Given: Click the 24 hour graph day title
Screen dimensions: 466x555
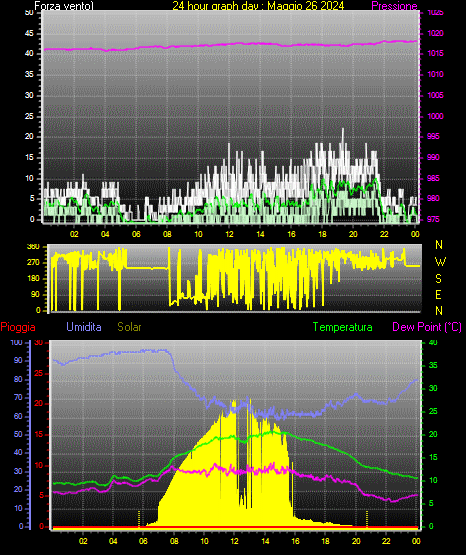Looking at the screenshot, I should click(258, 6).
